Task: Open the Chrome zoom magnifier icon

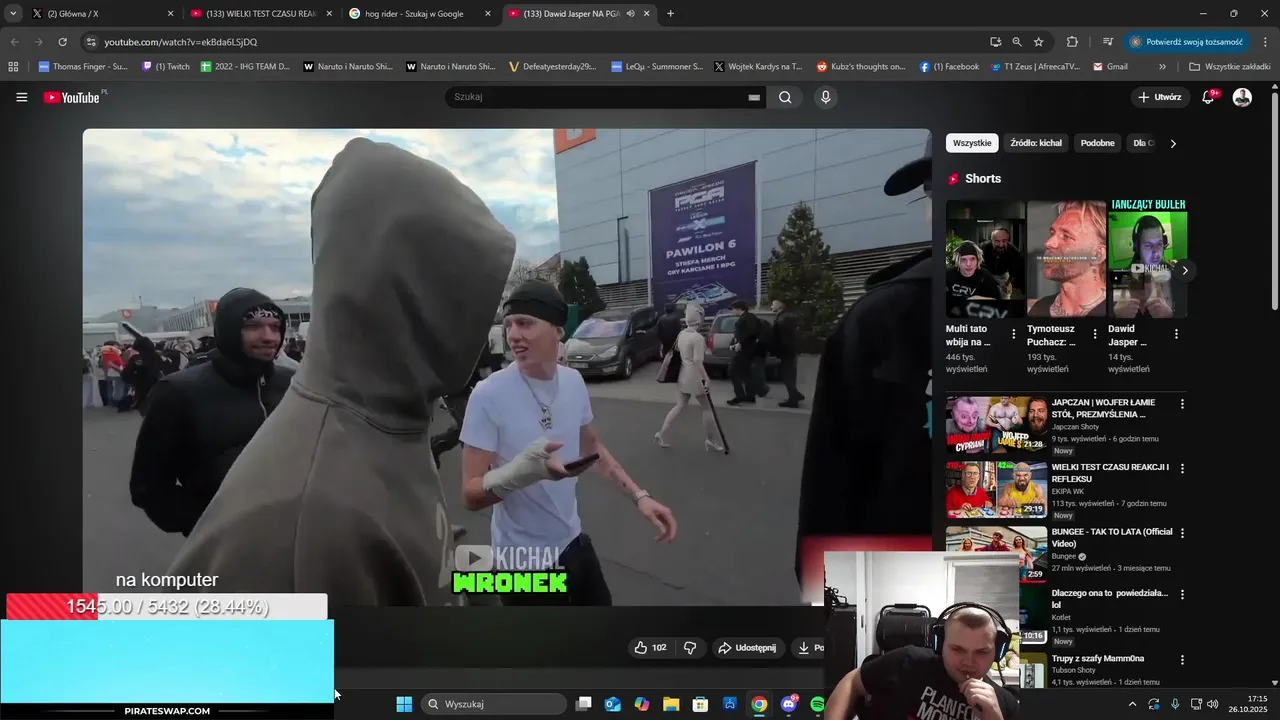Action: [1017, 42]
